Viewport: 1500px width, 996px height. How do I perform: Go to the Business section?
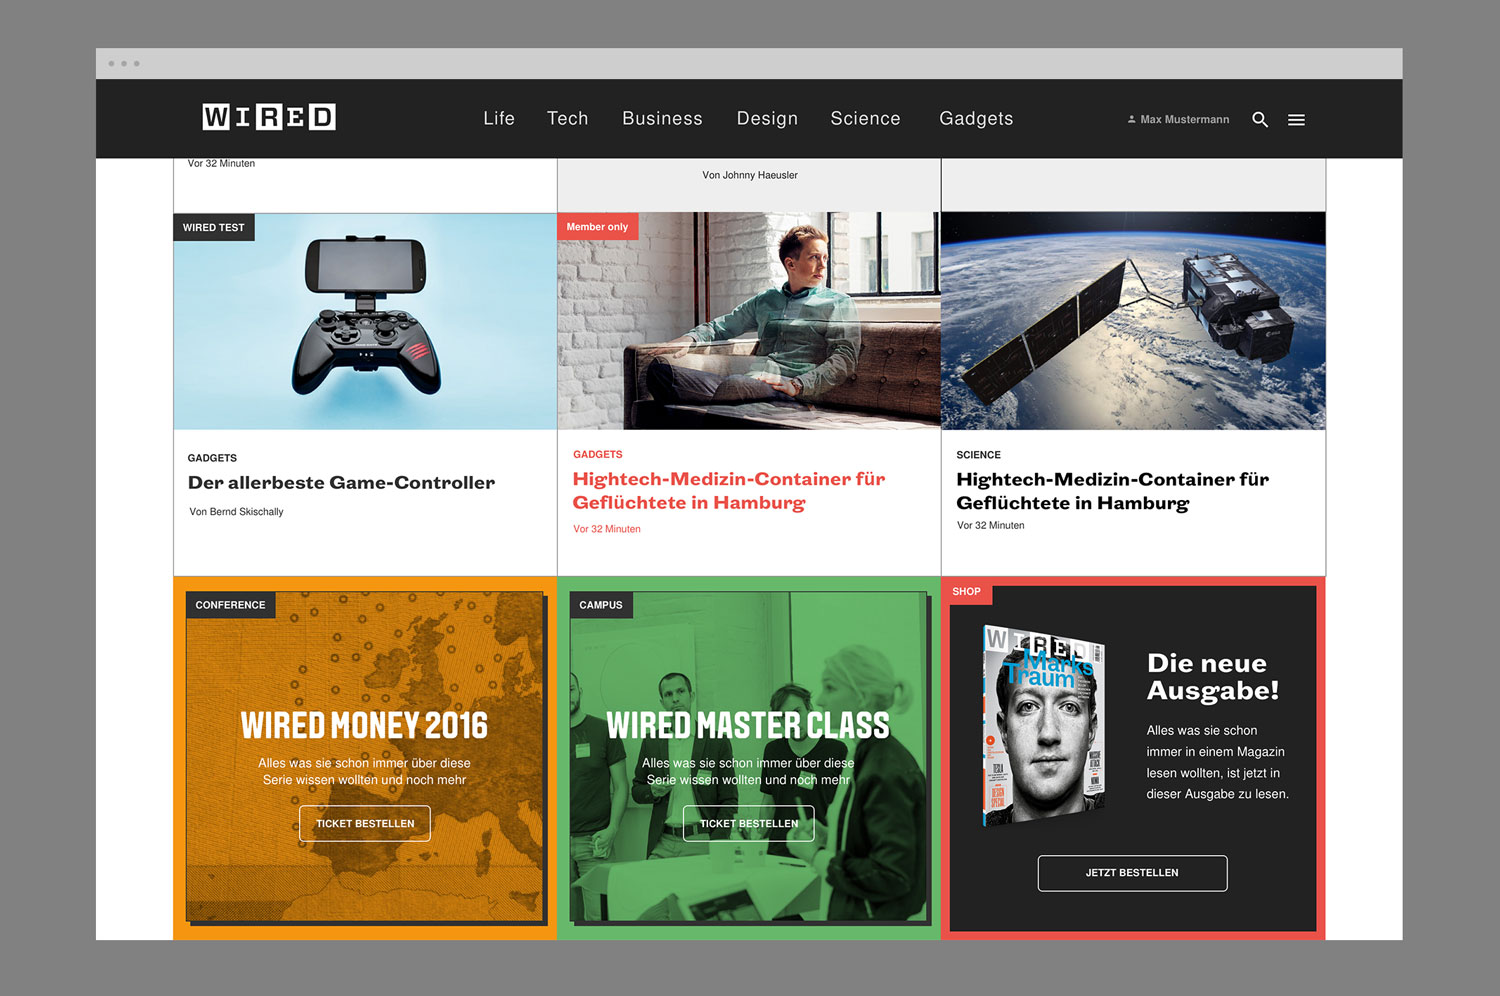(x=662, y=118)
